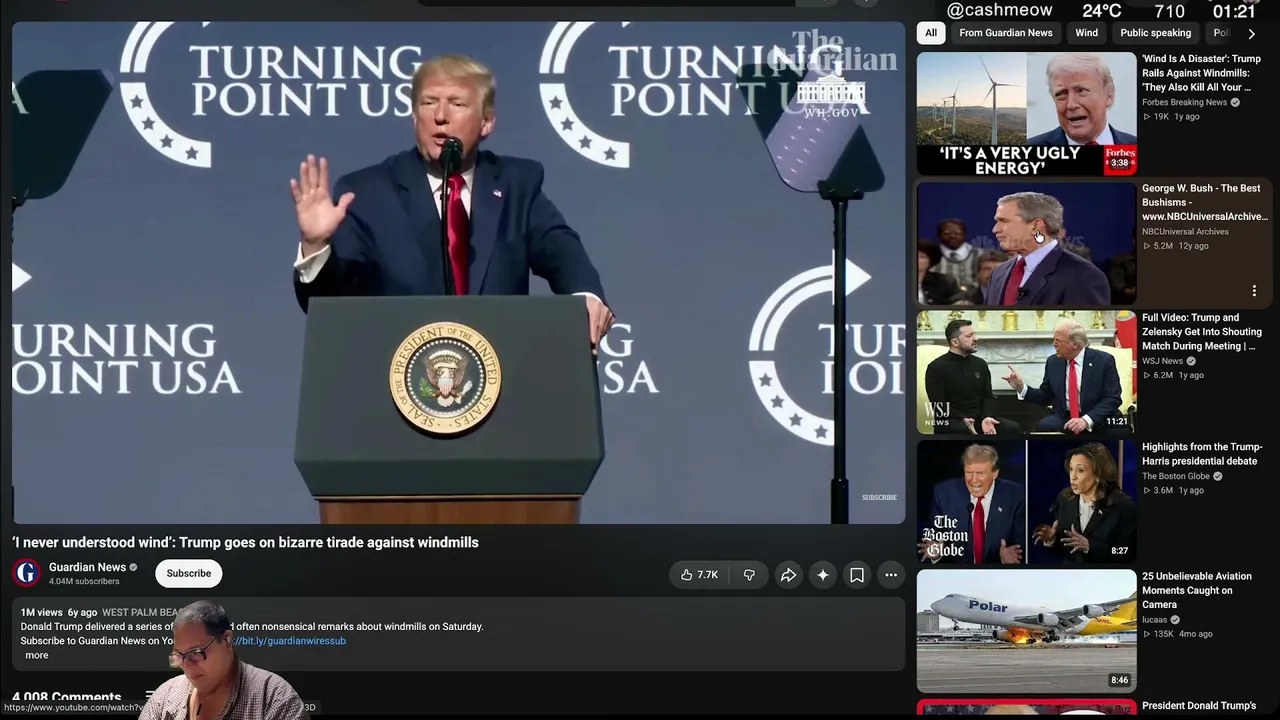This screenshot has width=1280, height=720.
Task: Show more topic chips with the right arrow
Action: point(1251,33)
